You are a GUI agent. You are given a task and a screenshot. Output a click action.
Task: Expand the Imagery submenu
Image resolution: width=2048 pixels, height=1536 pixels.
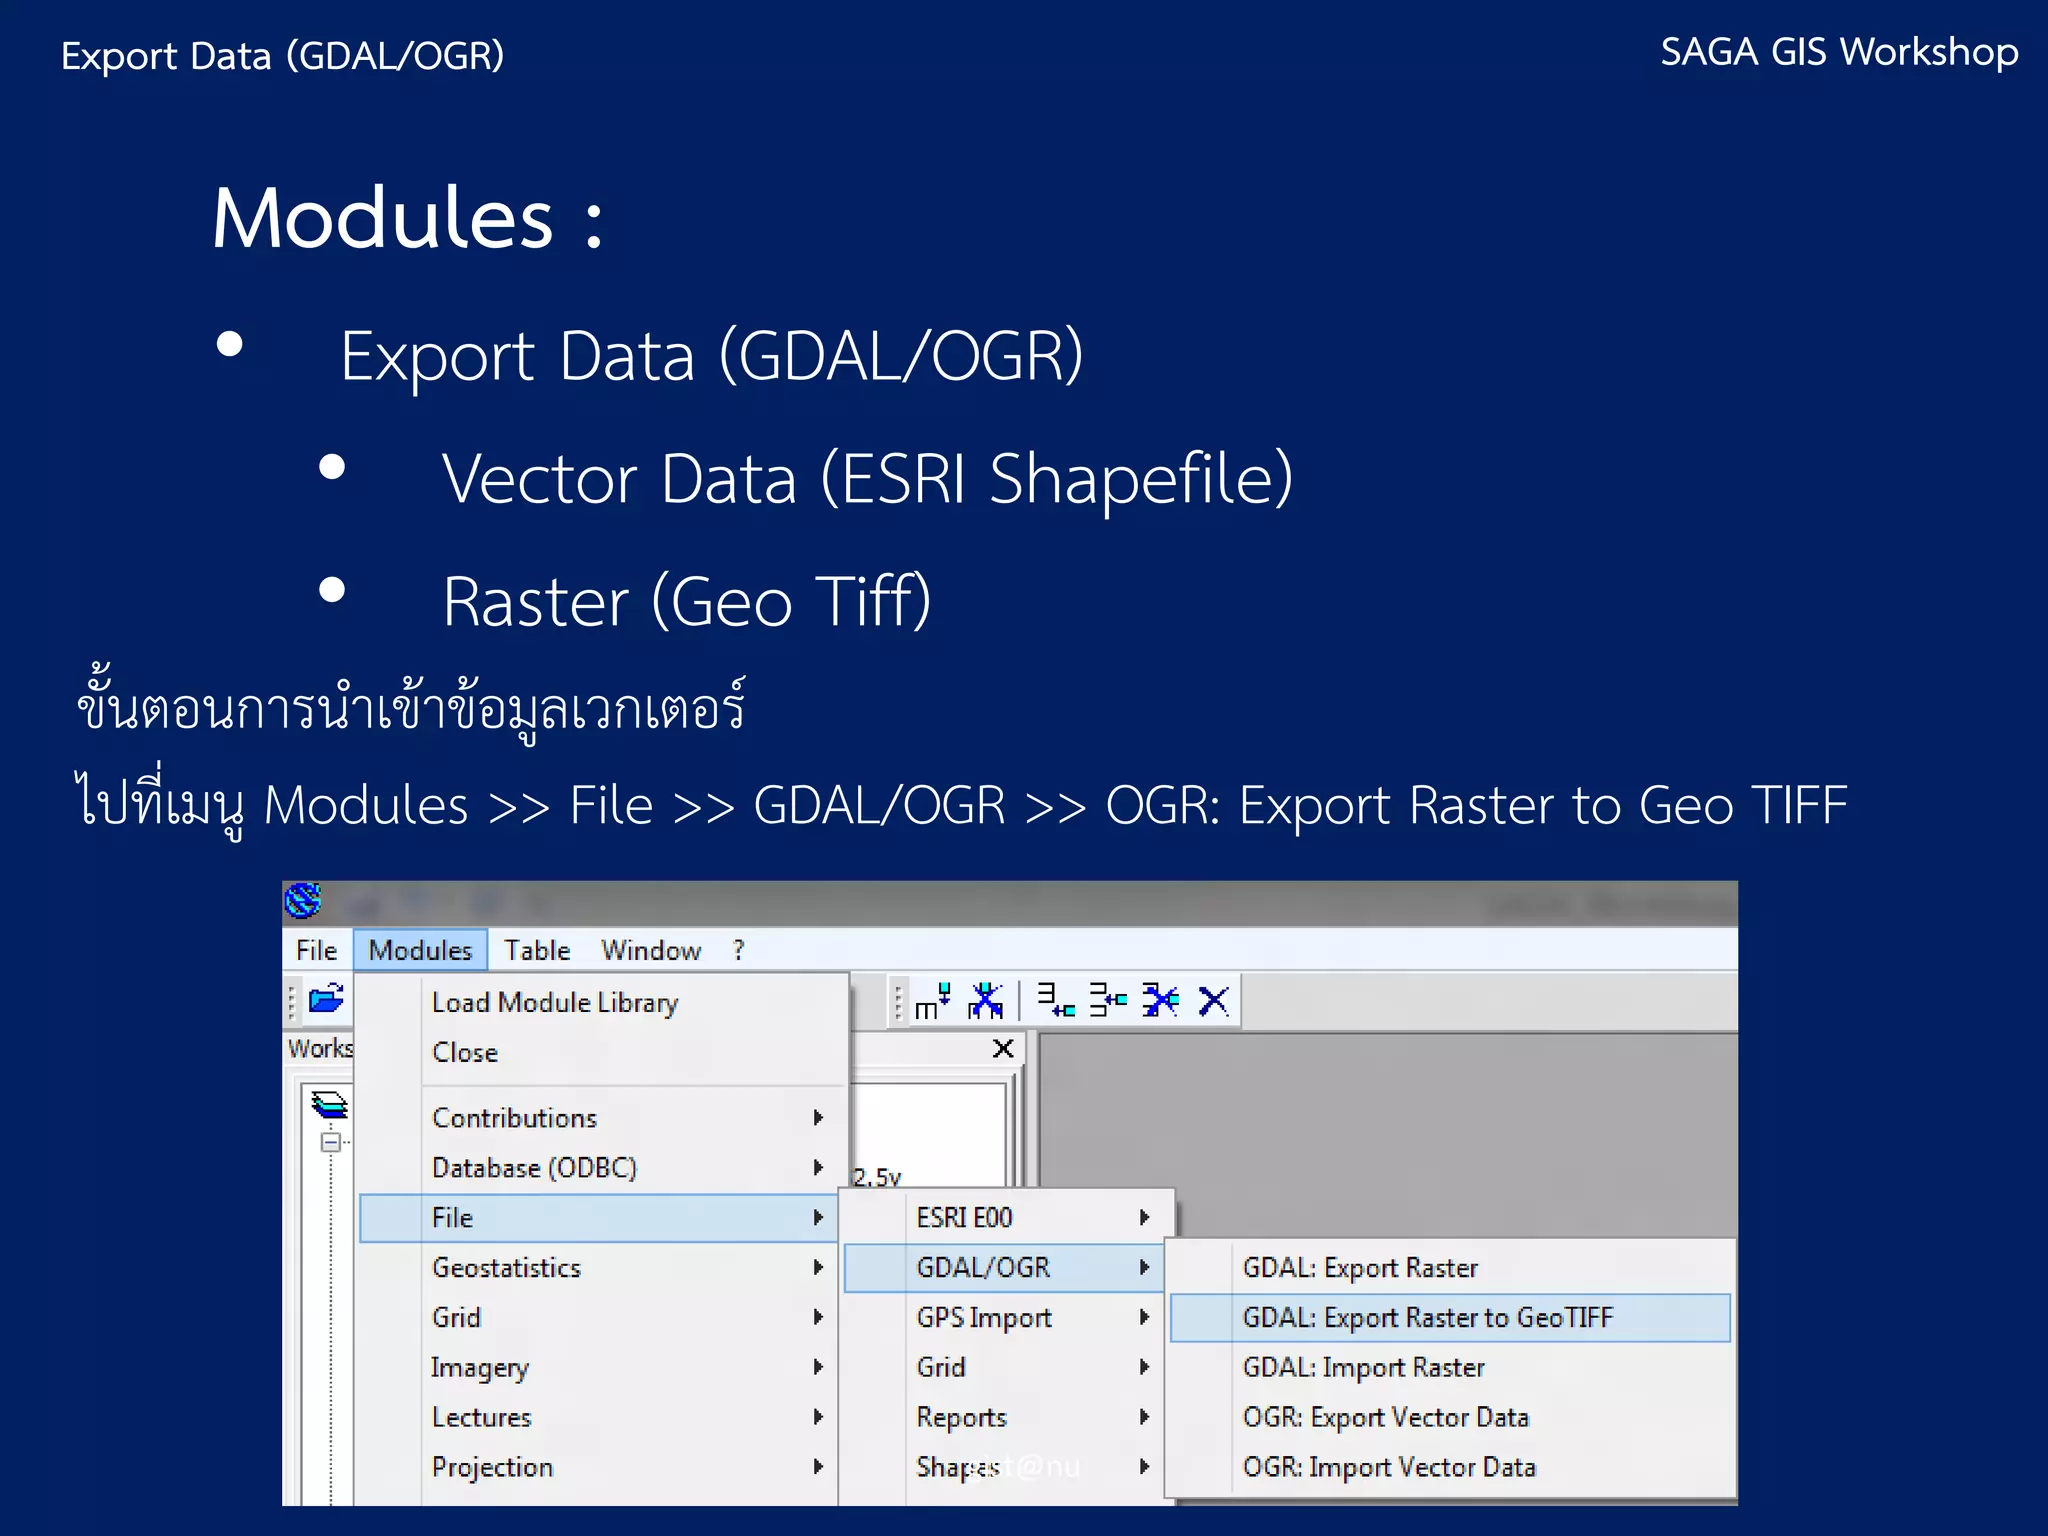tap(598, 1368)
